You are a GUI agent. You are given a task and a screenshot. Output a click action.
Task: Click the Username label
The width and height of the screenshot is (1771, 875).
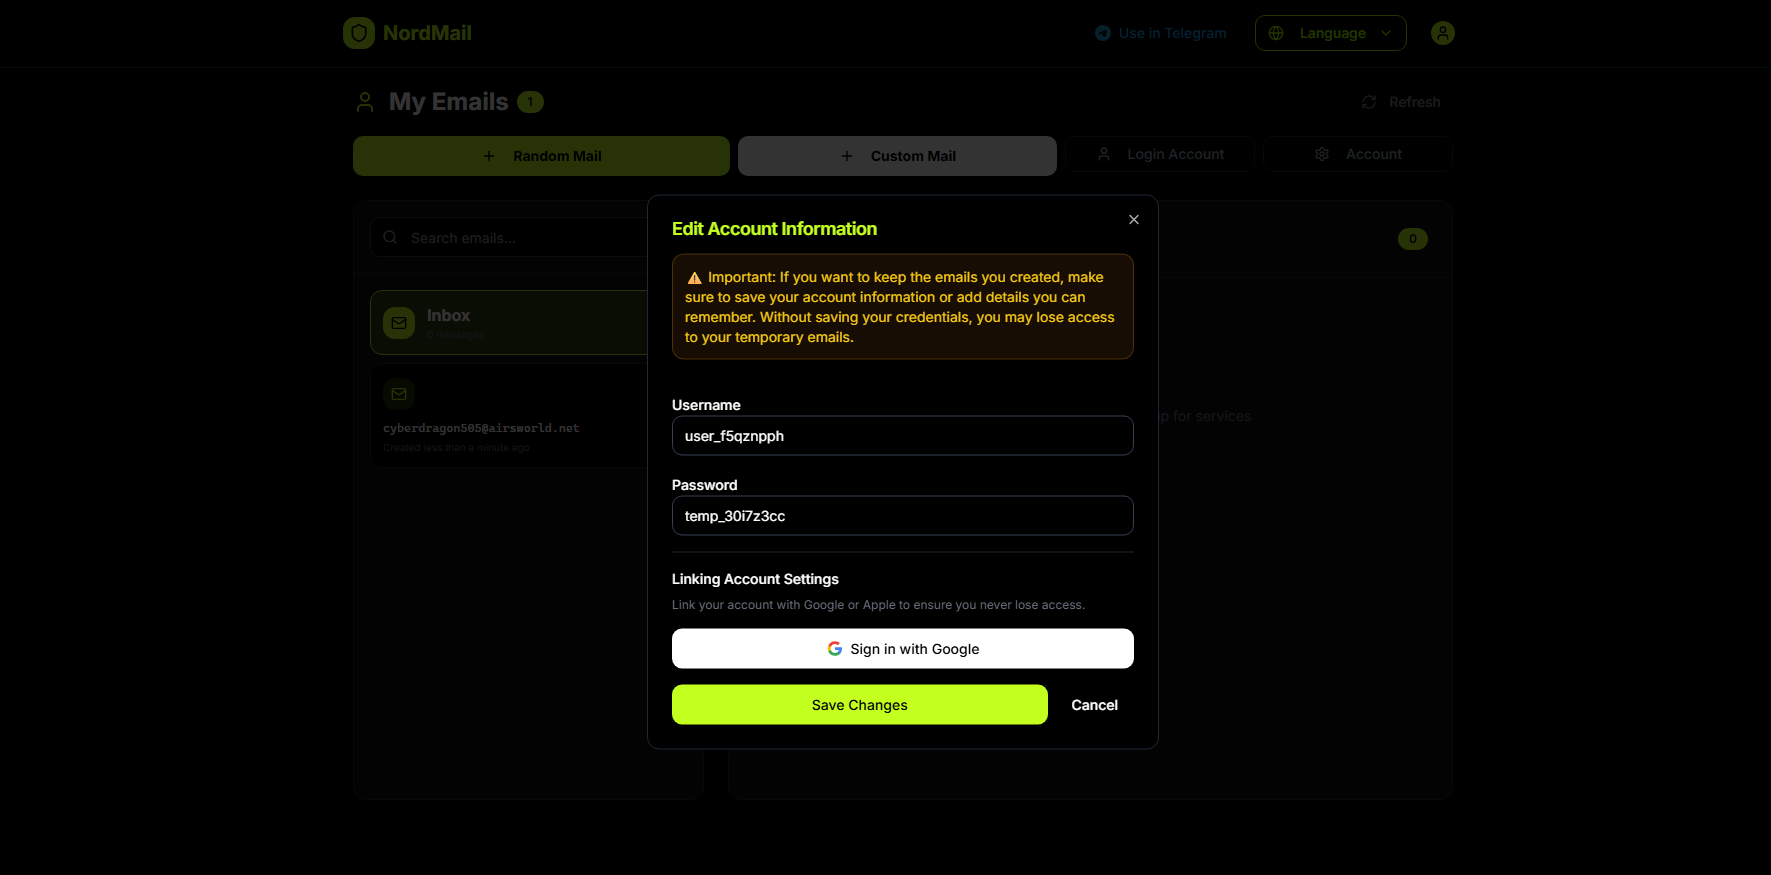(x=706, y=405)
